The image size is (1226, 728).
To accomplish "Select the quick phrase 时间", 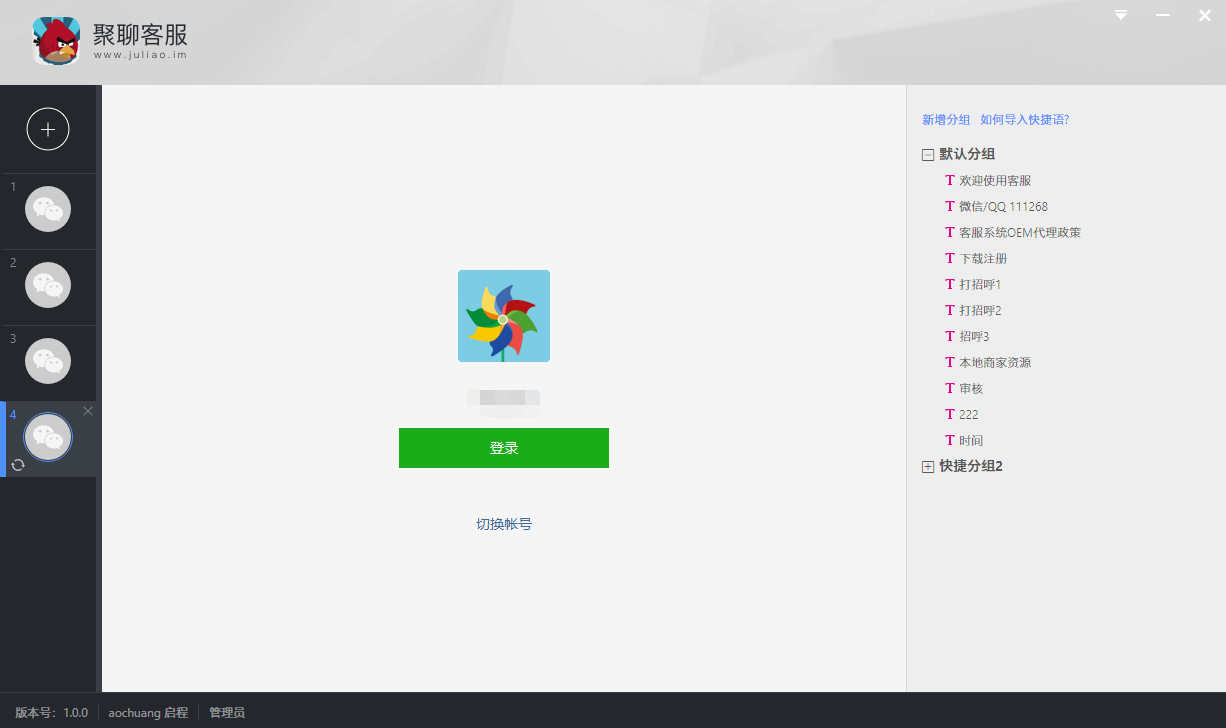I will [x=971, y=441].
